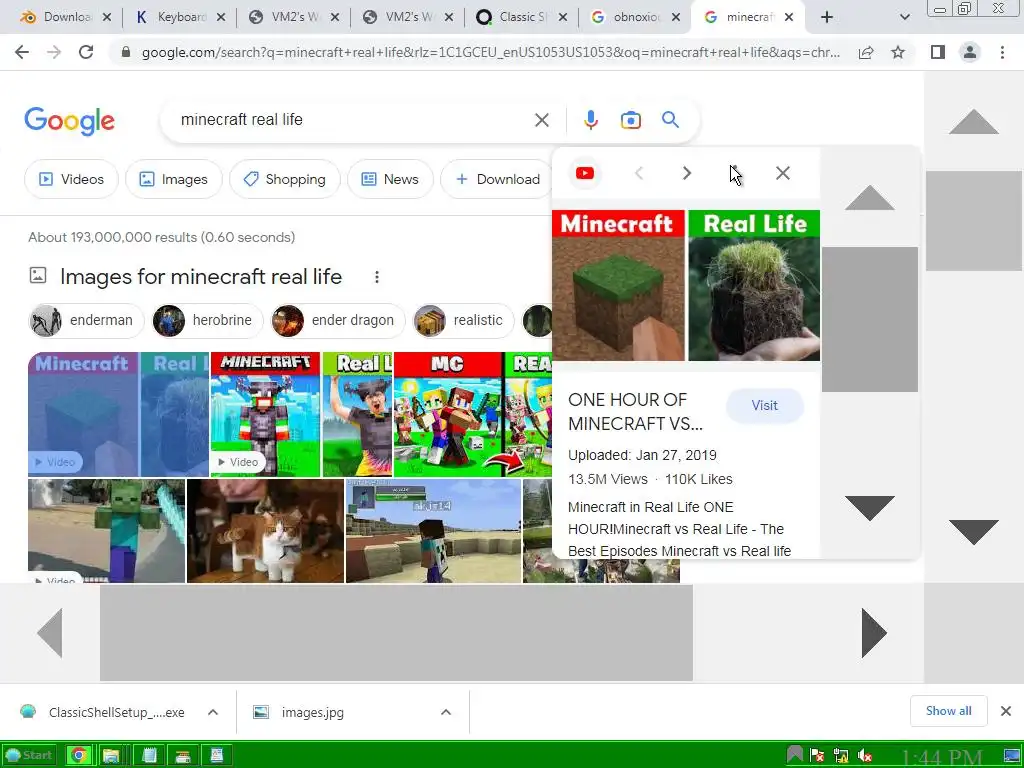
Task: Filter results by Videos
Action: click(x=71, y=179)
